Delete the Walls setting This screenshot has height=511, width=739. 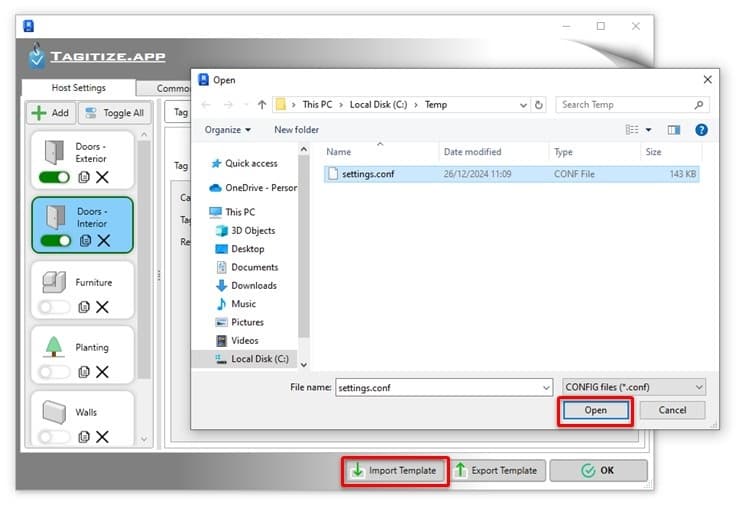tap(102, 437)
